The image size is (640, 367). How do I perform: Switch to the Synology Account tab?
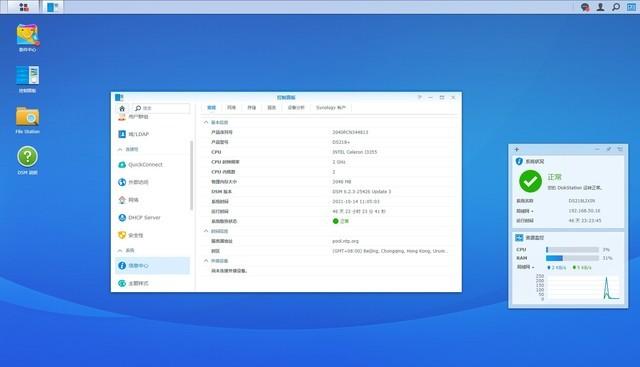pos(331,108)
